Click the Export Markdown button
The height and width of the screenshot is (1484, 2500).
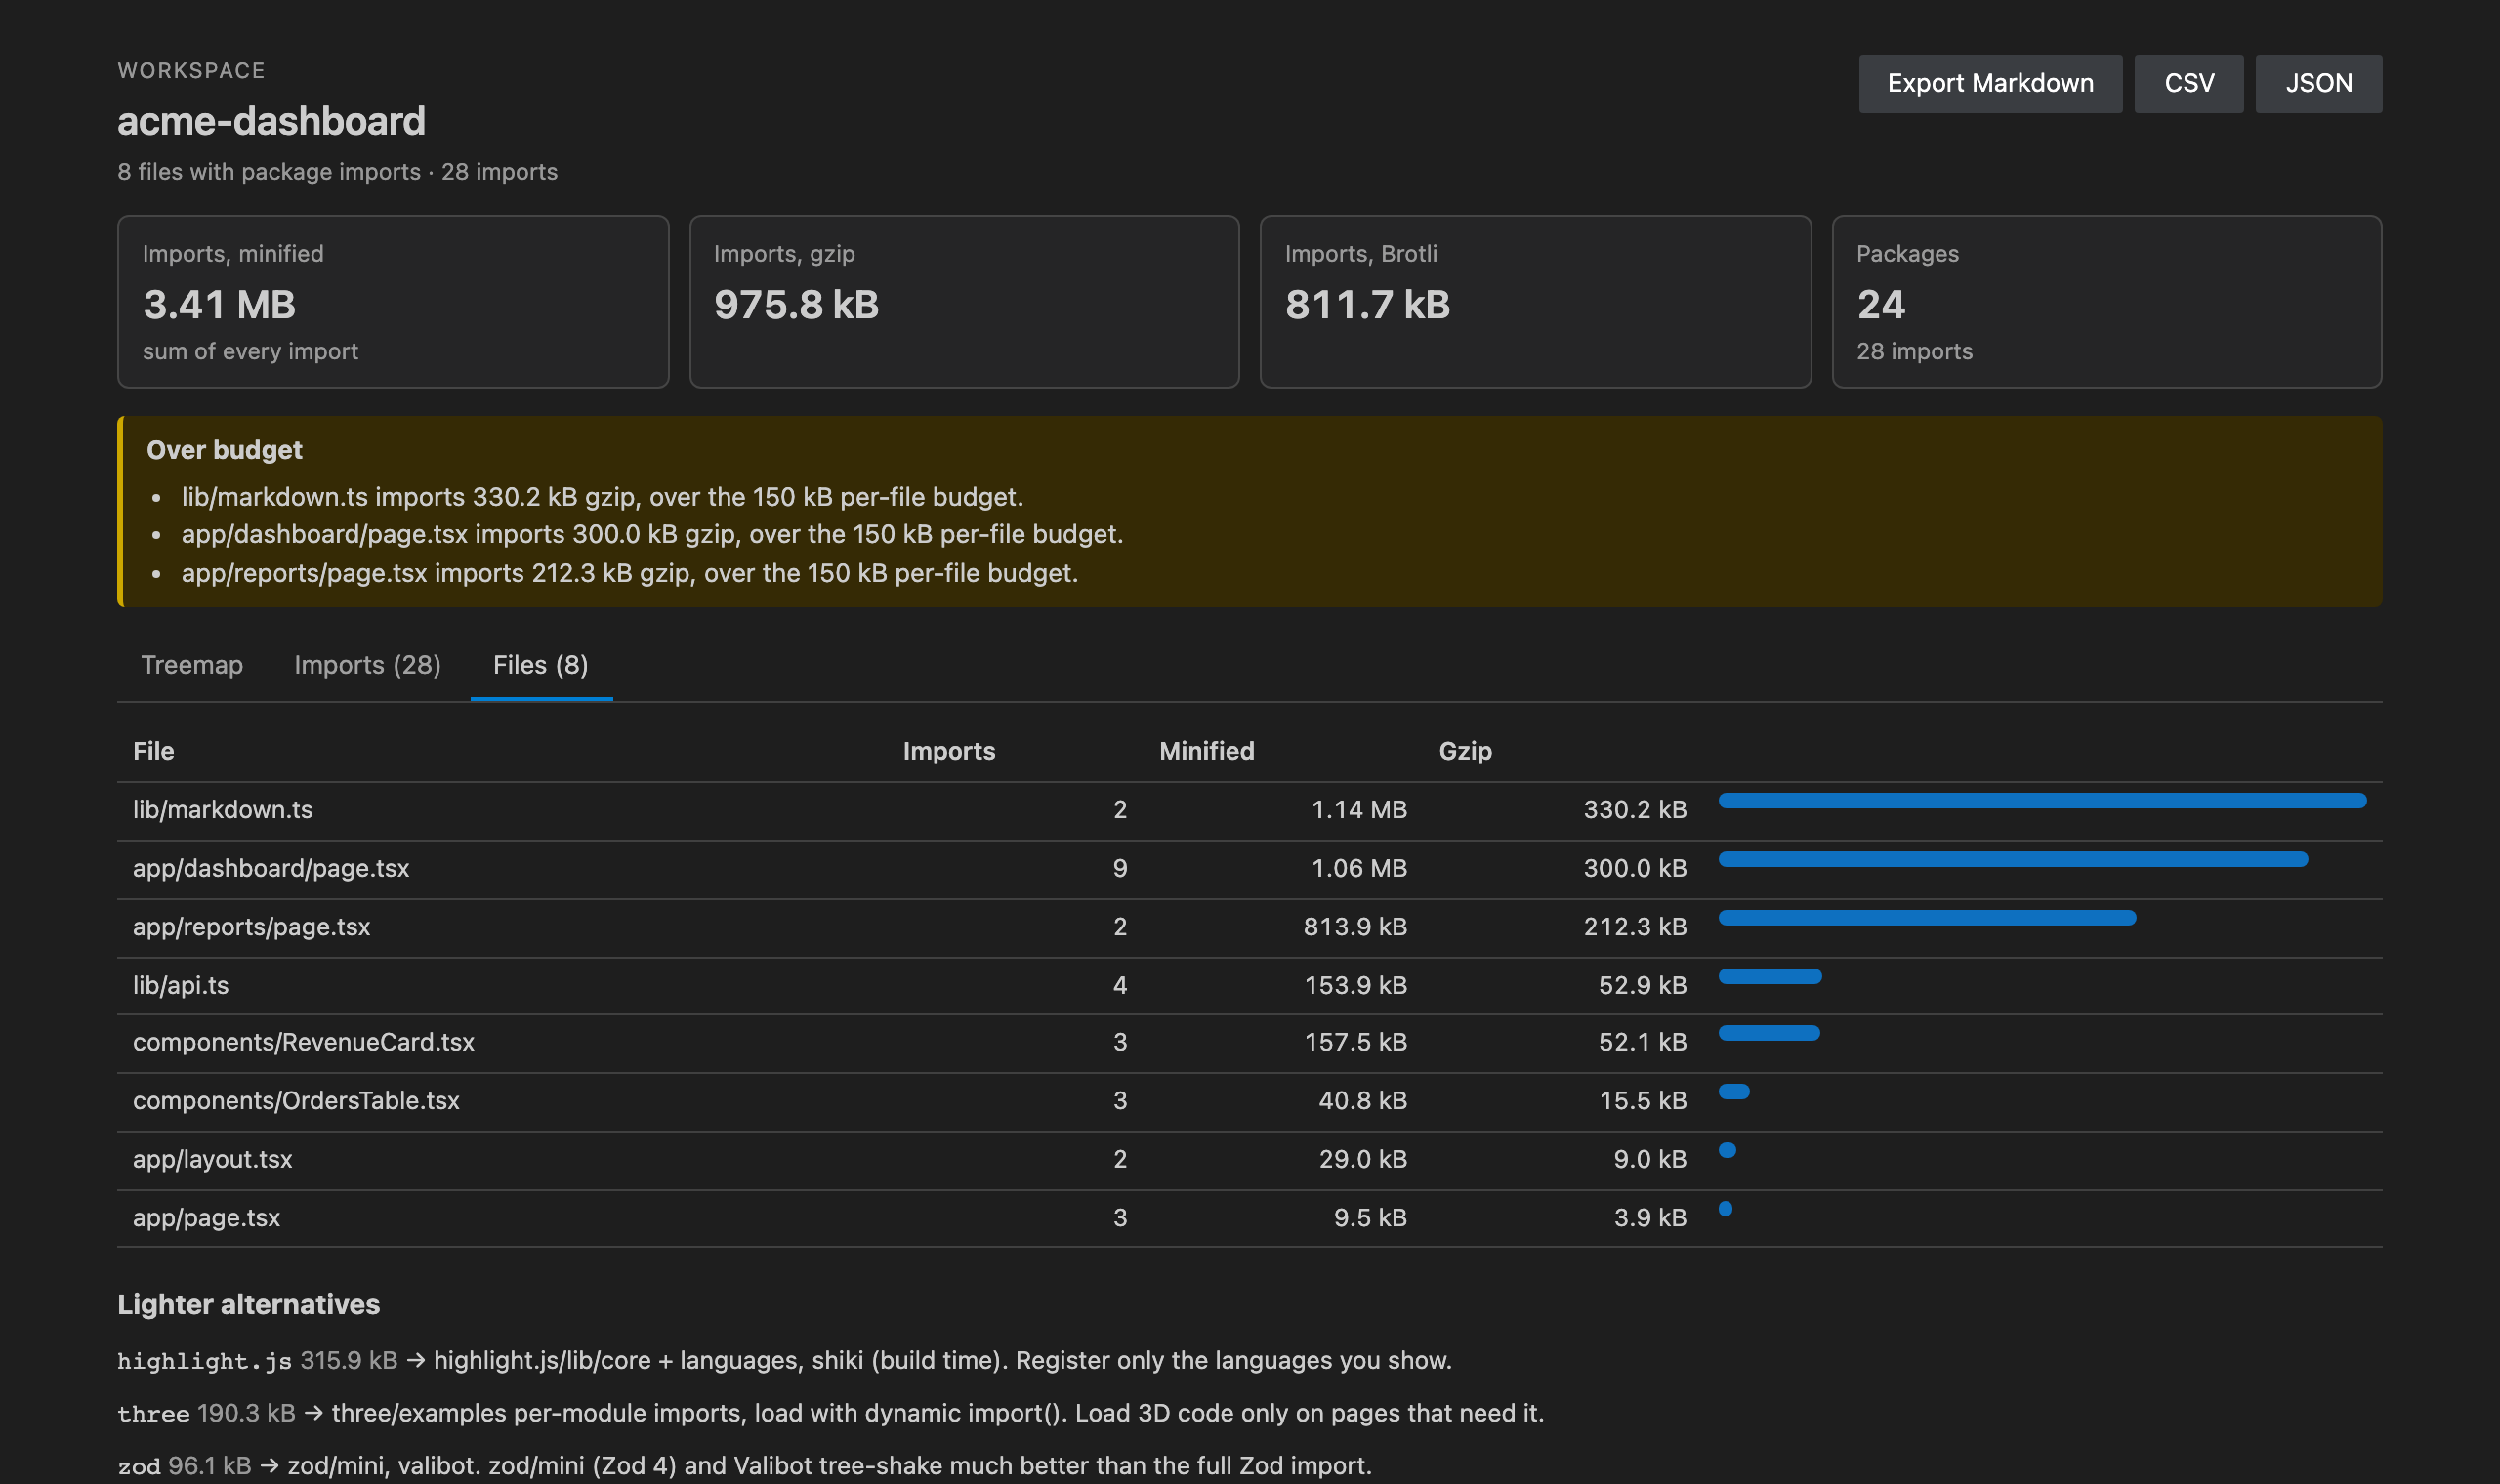point(1990,83)
